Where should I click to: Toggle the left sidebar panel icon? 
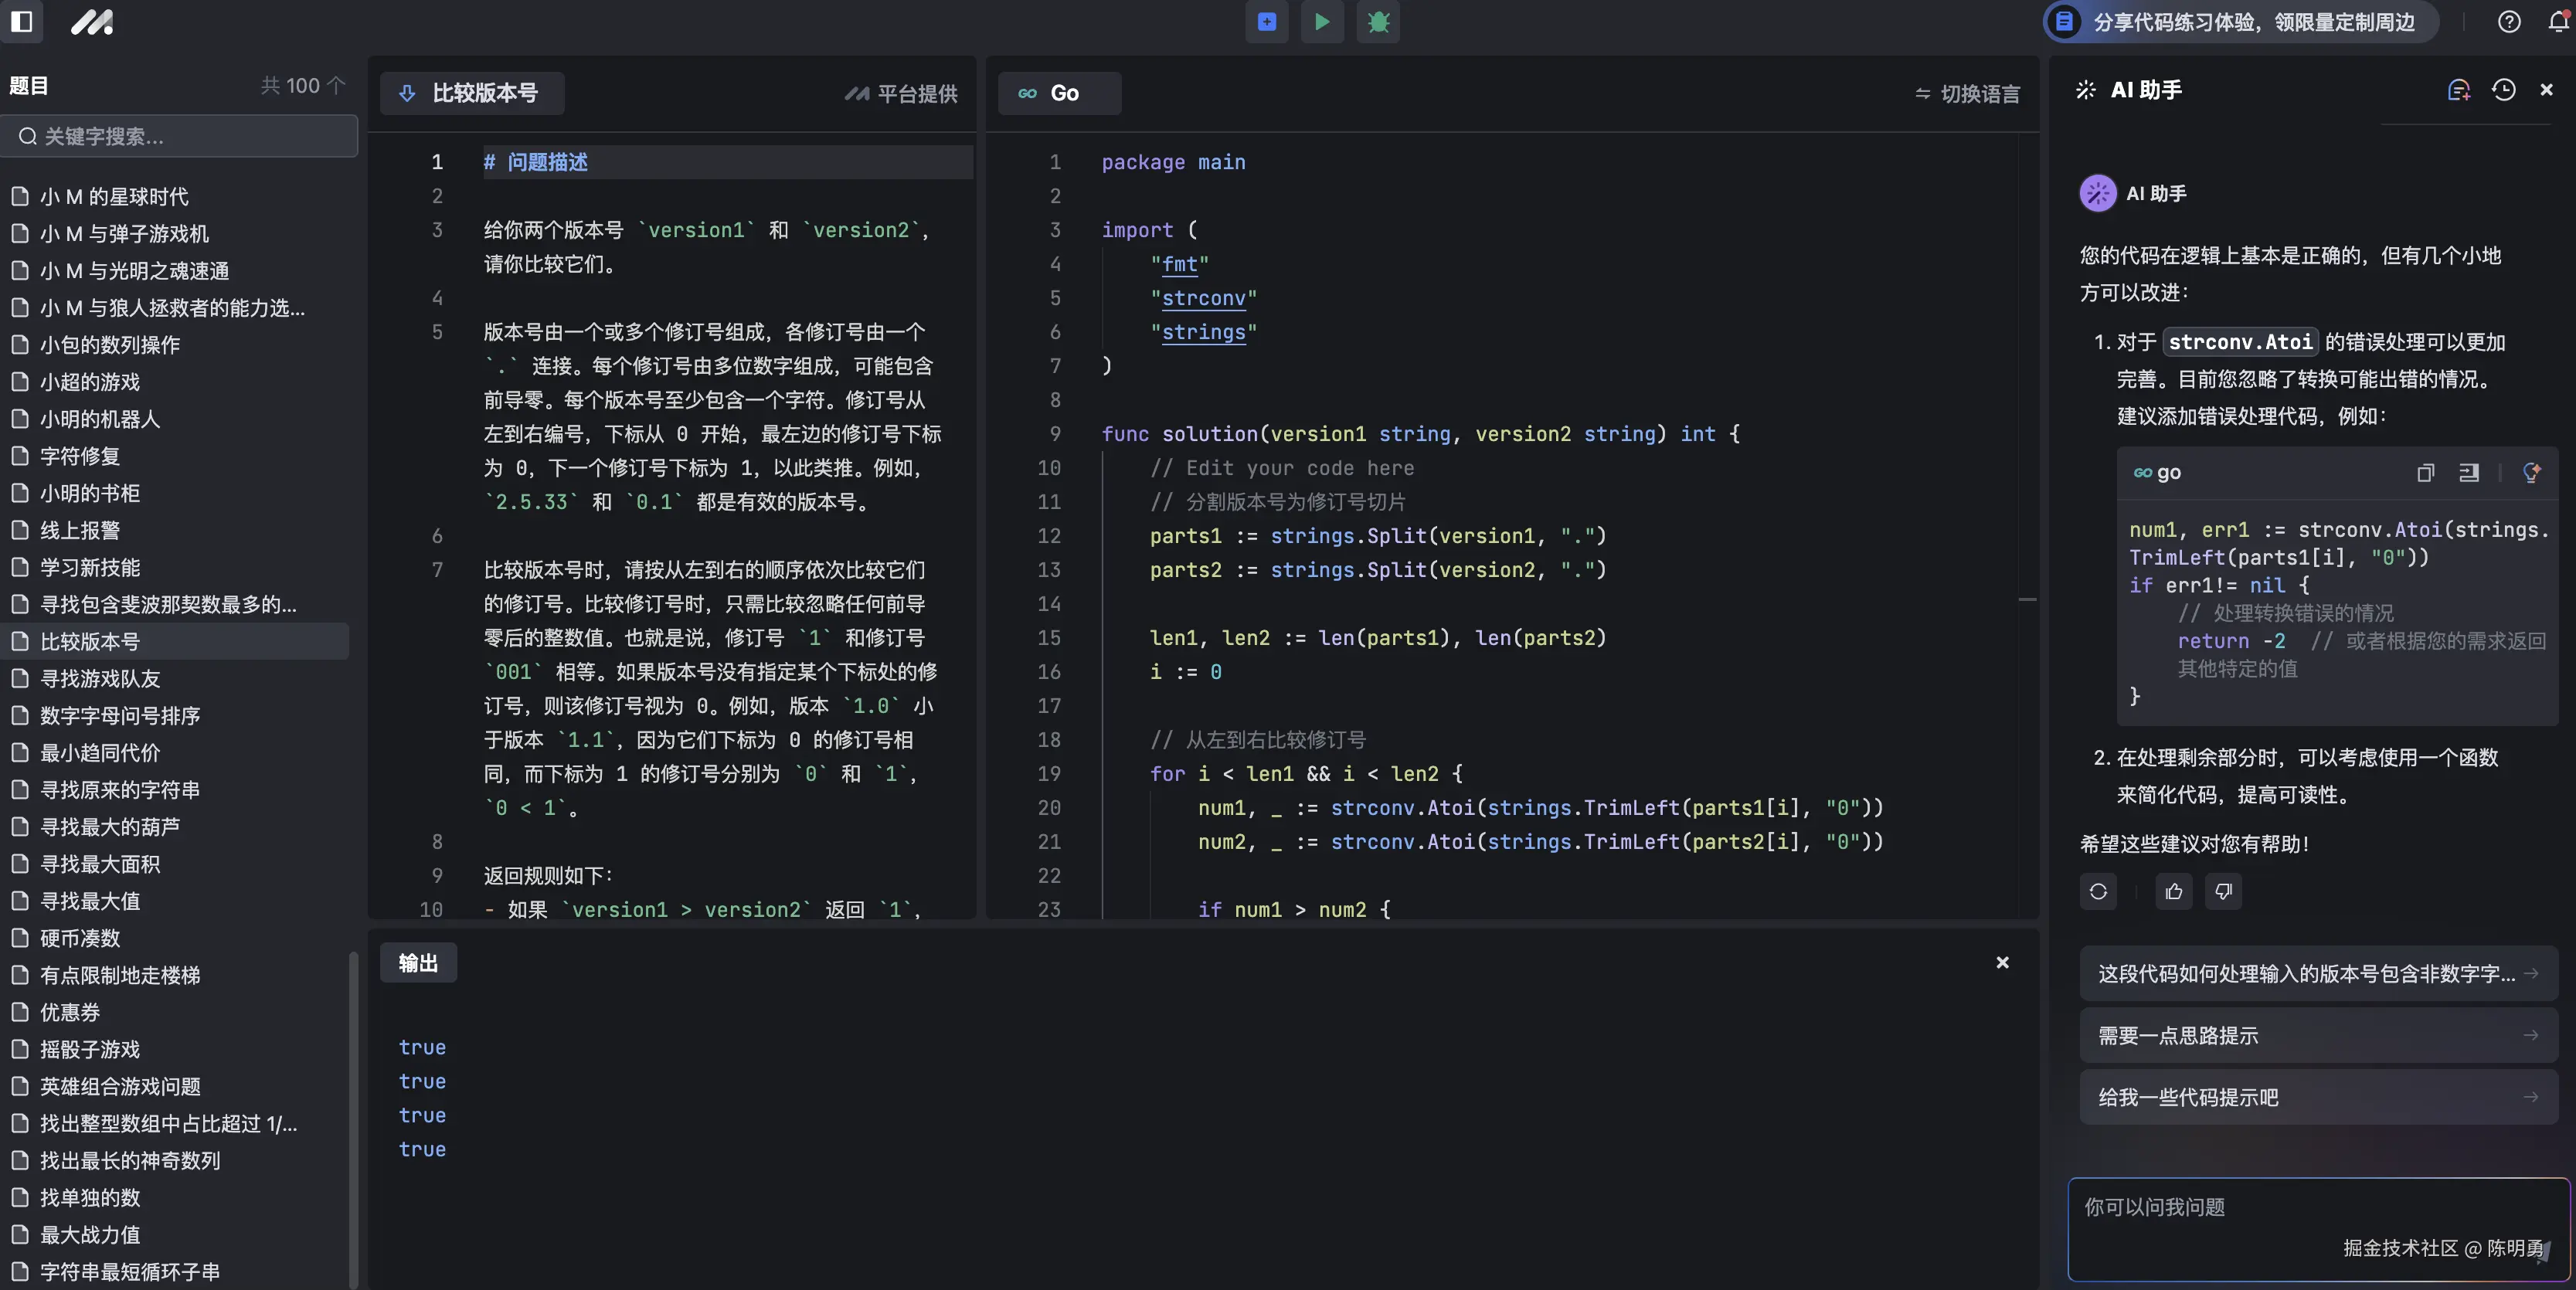(22, 21)
